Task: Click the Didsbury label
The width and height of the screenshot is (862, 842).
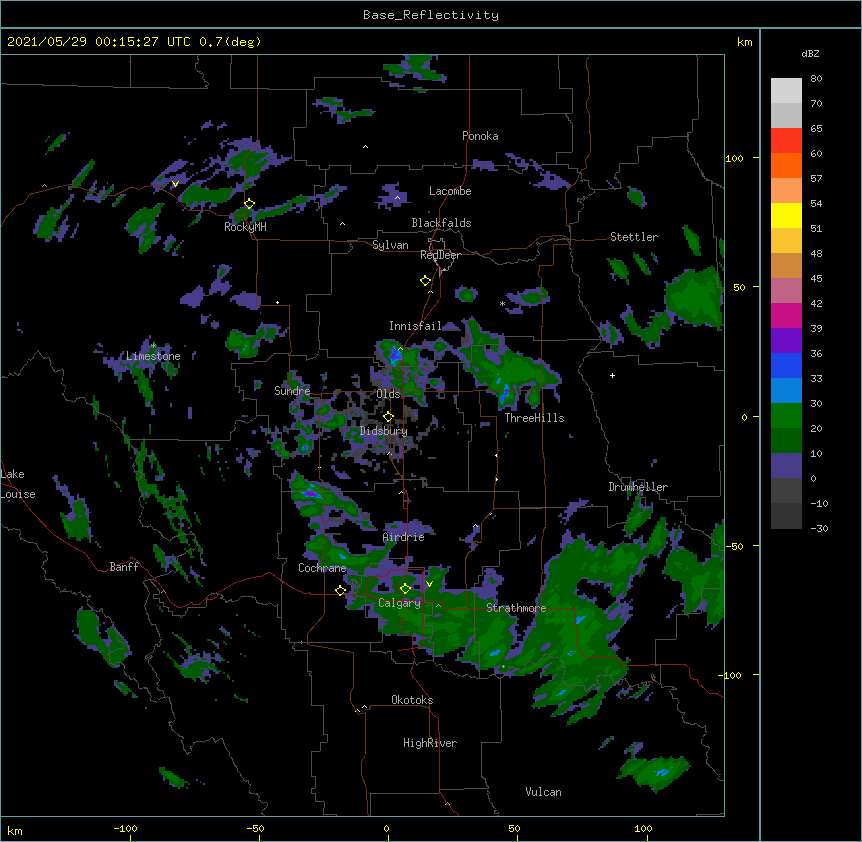Action: (x=384, y=431)
